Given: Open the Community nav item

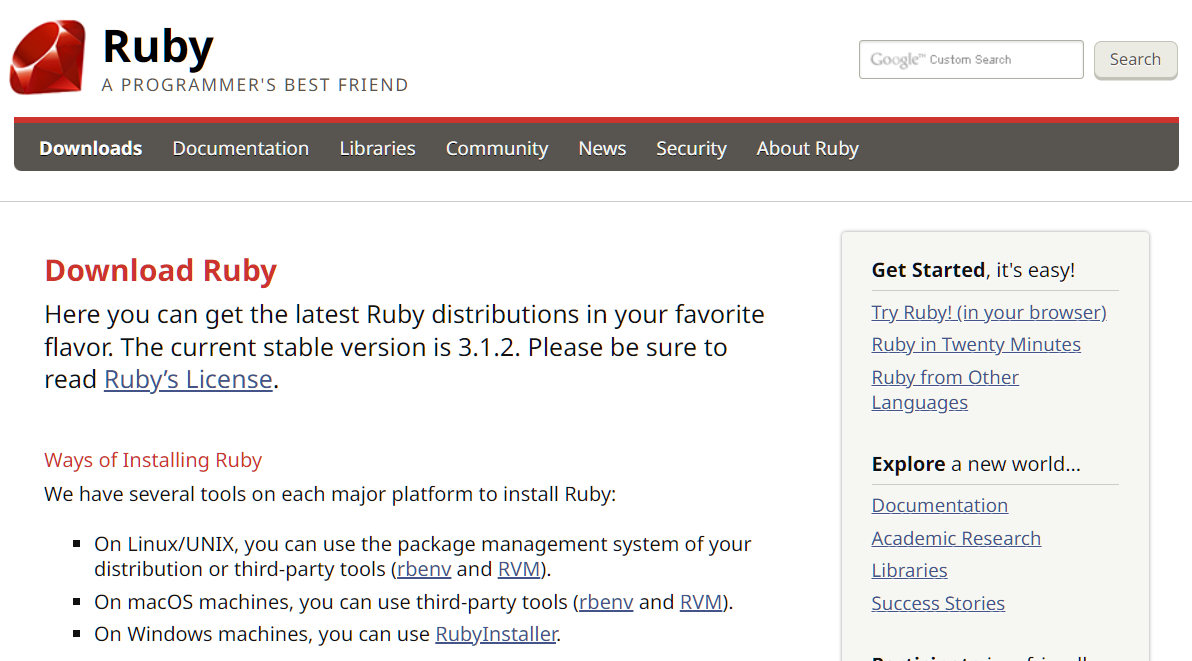Looking at the screenshot, I should click(x=496, y=148).
